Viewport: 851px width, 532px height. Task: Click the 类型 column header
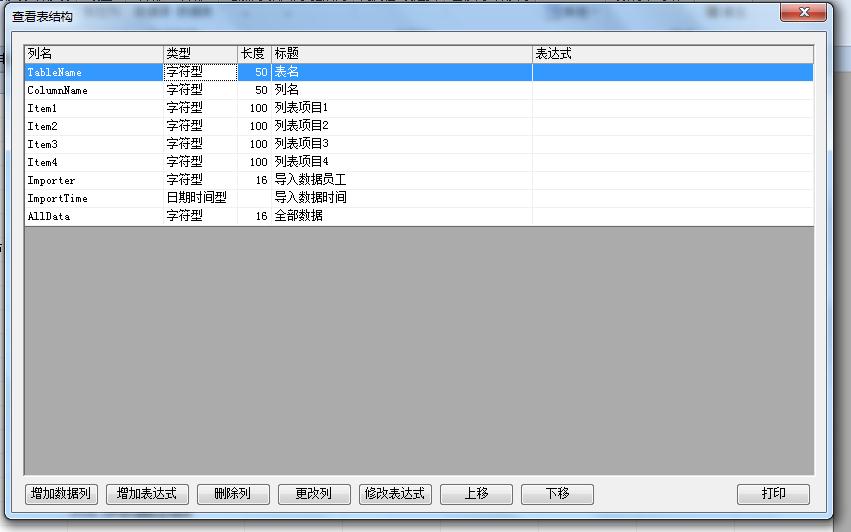coord(200,54)
